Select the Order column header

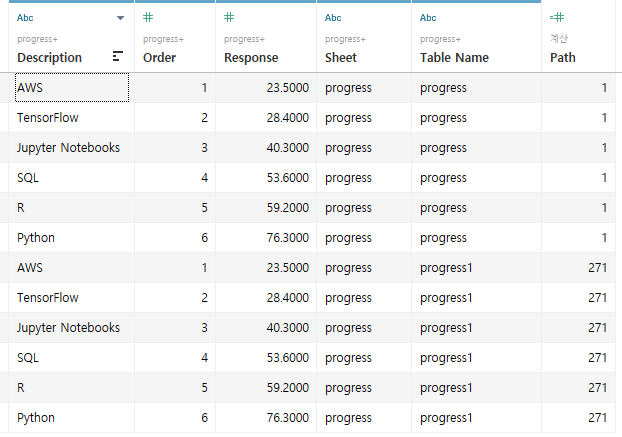(159, 58)
